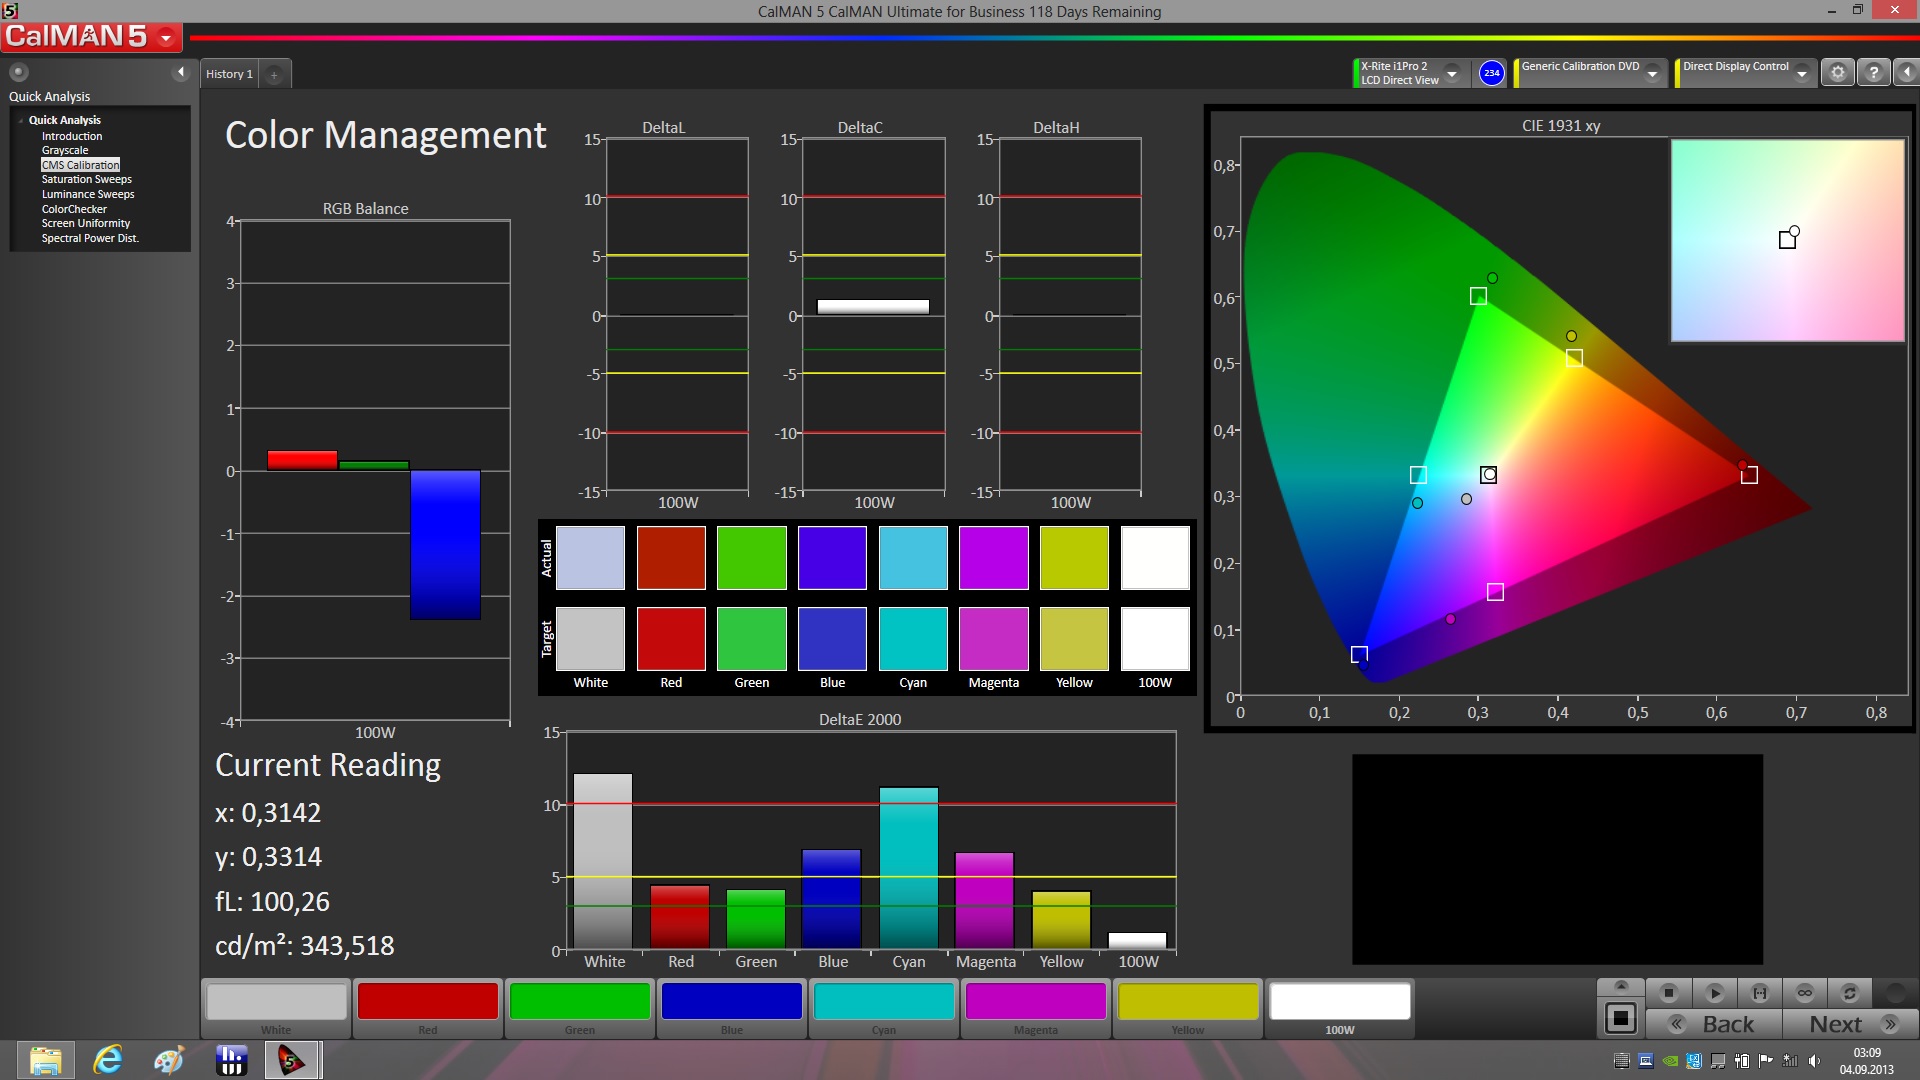Click the blue 234 meter indicator

(1491, 73)
